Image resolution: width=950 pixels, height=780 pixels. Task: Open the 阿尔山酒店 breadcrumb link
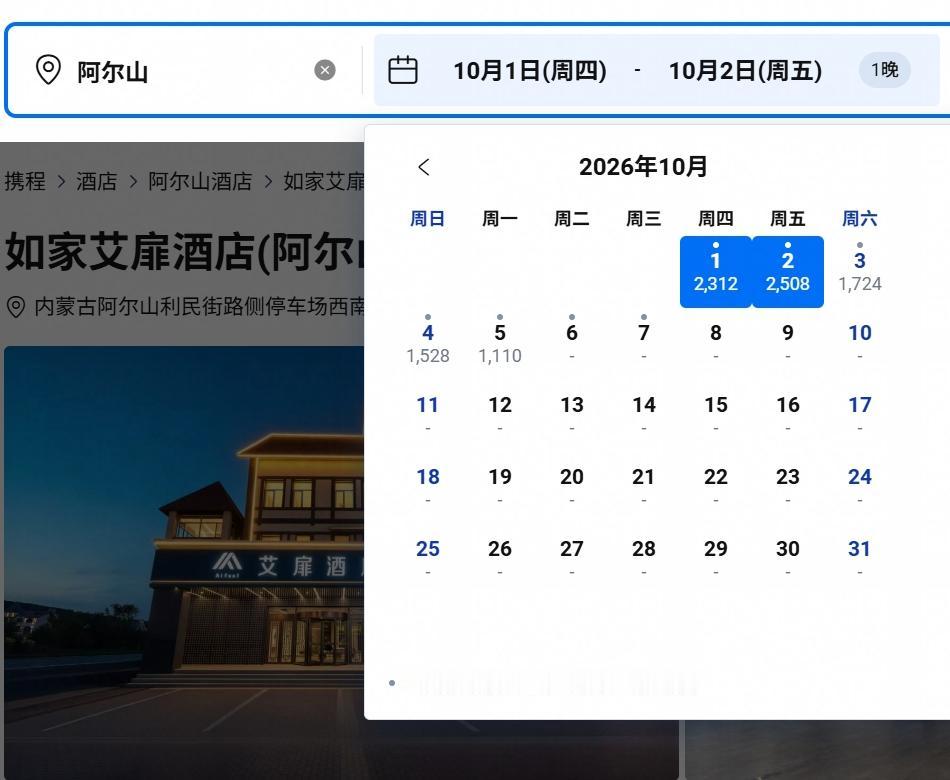tap(200, 181)
